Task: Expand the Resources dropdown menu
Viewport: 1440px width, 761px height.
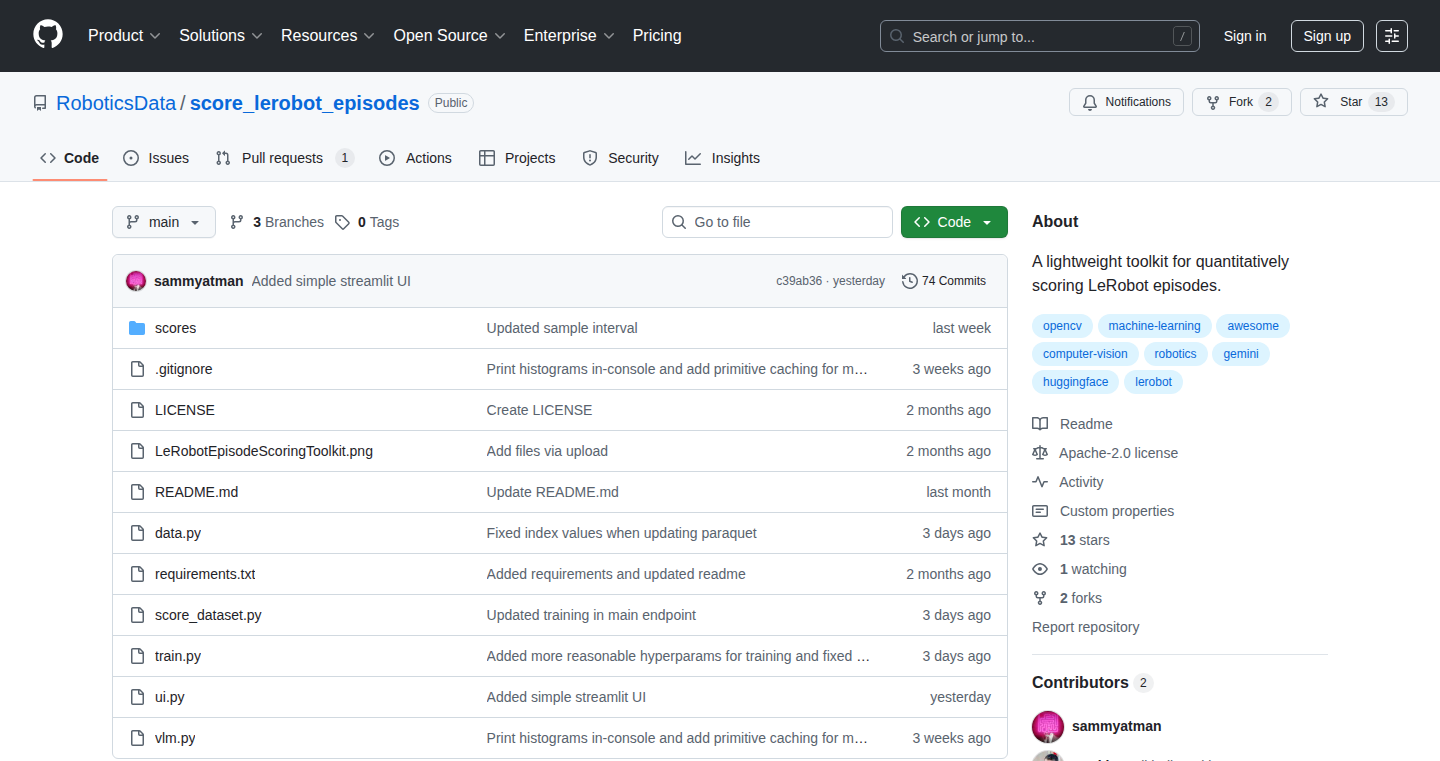Action: coord(328,36)
